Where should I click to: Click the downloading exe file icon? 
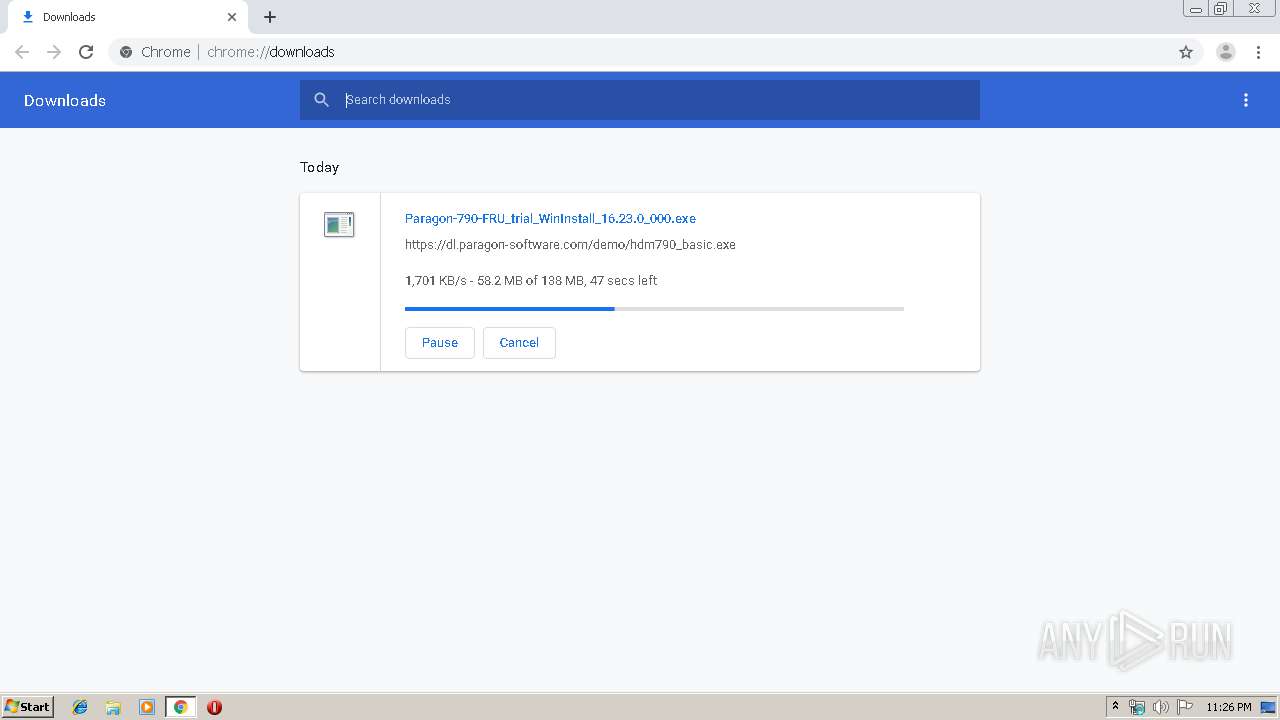339,225
